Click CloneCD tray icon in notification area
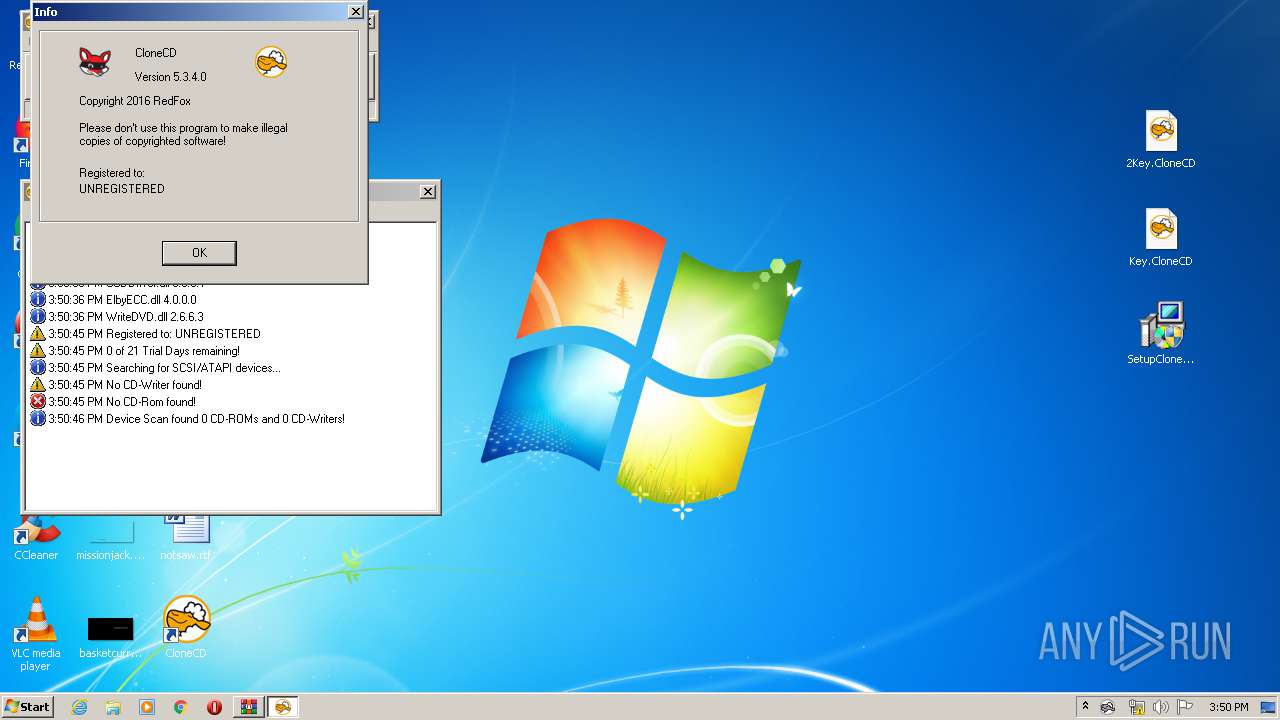 [1108, 707]
